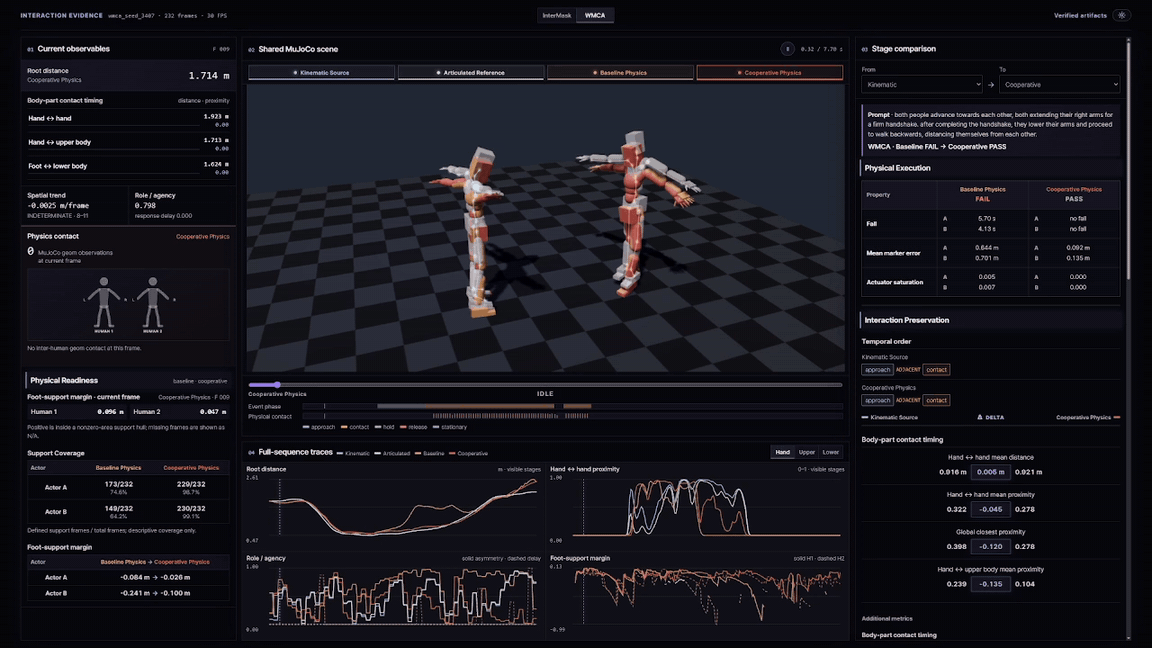Viewport: 1152px width, 648px height.
Task: Click the hold legend entry
Action: (384, 427)
